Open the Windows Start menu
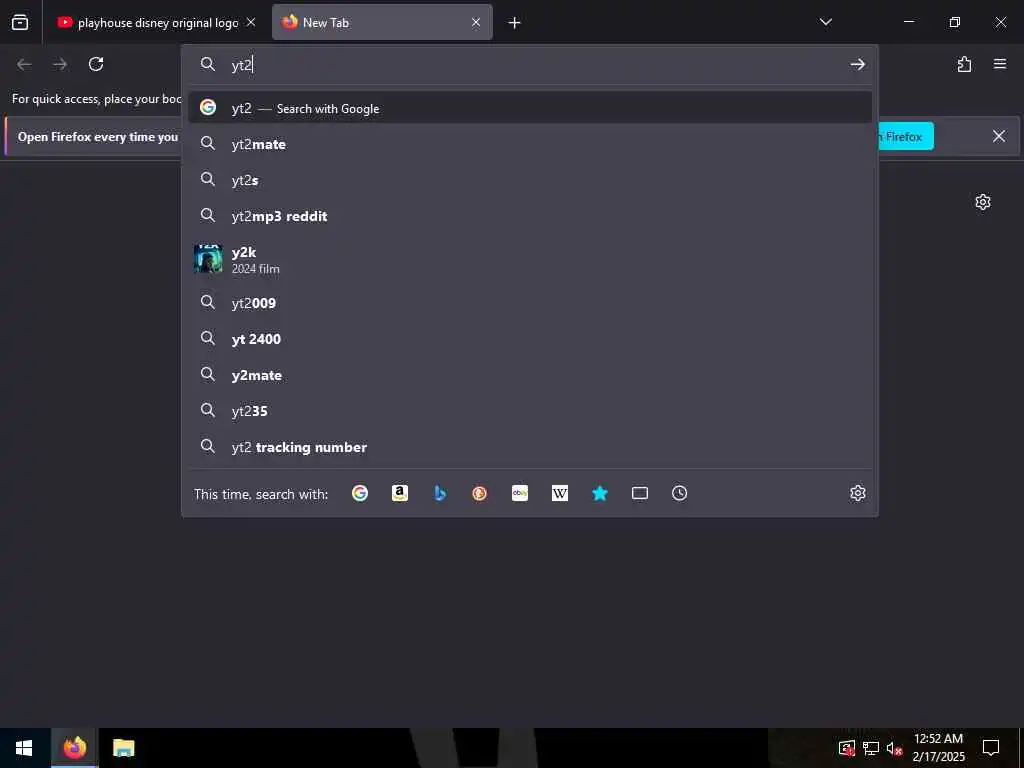Viewport: 1024px width, 768px height. coord(24,748)
